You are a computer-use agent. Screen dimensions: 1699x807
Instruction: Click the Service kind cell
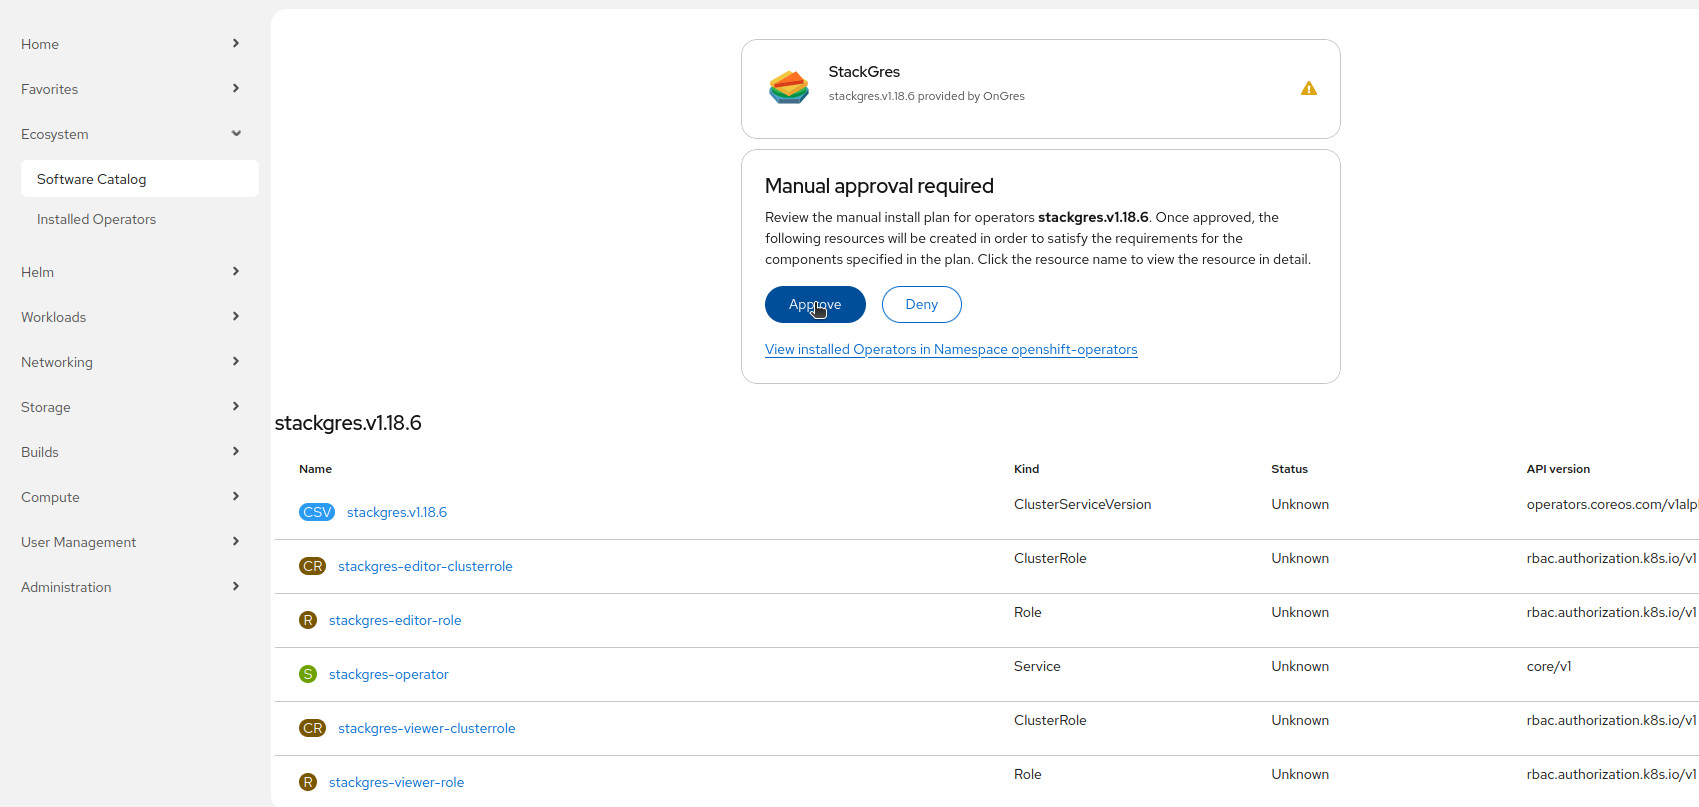[x=1037, y=666]
